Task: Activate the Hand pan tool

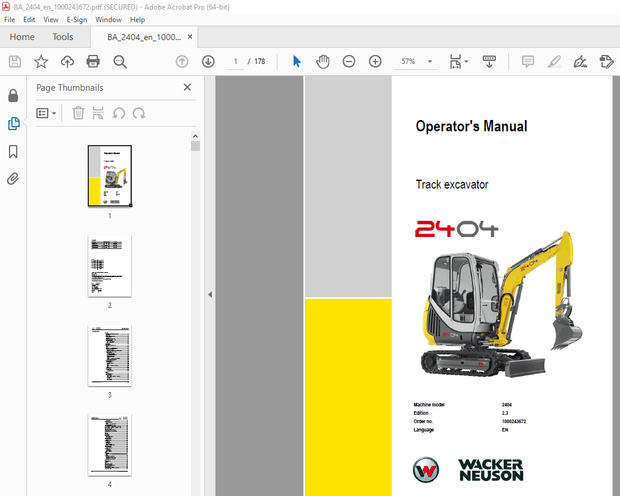Action: click(323, 62)
